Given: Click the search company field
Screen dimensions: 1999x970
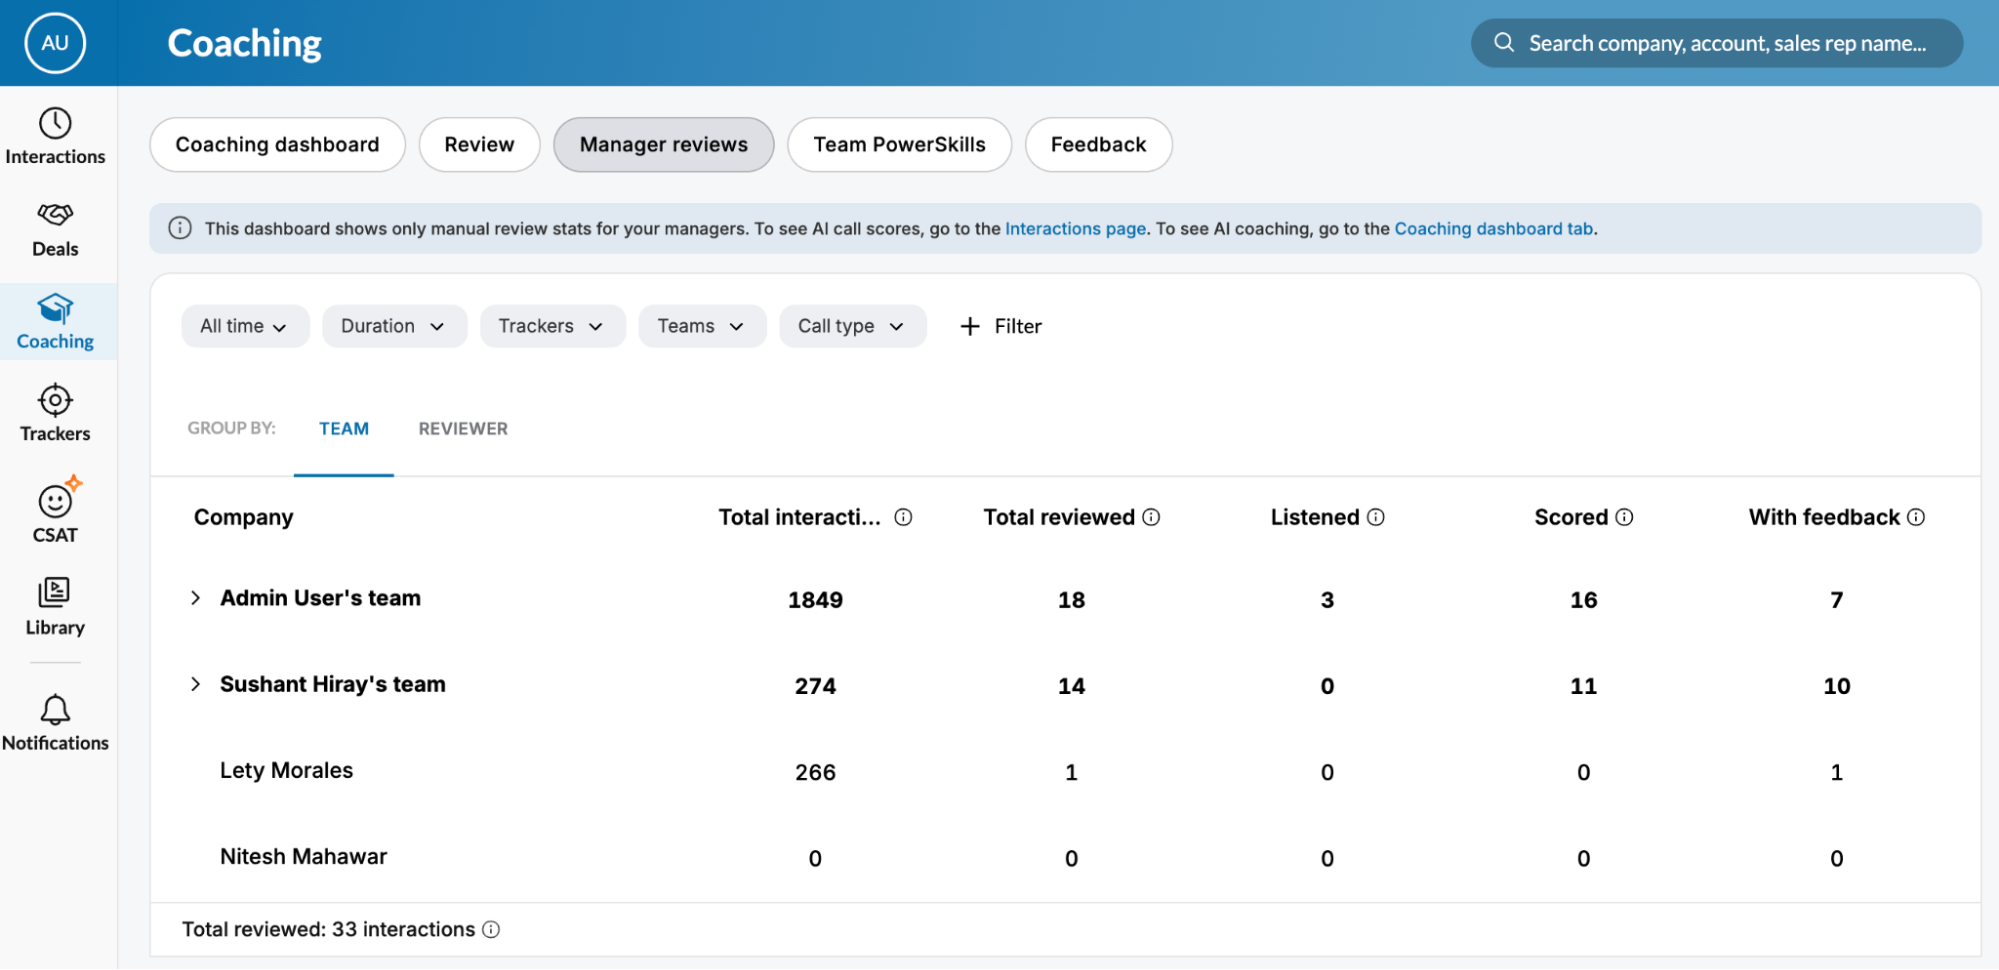Looking at the screenshot, I should [1714, 42].
